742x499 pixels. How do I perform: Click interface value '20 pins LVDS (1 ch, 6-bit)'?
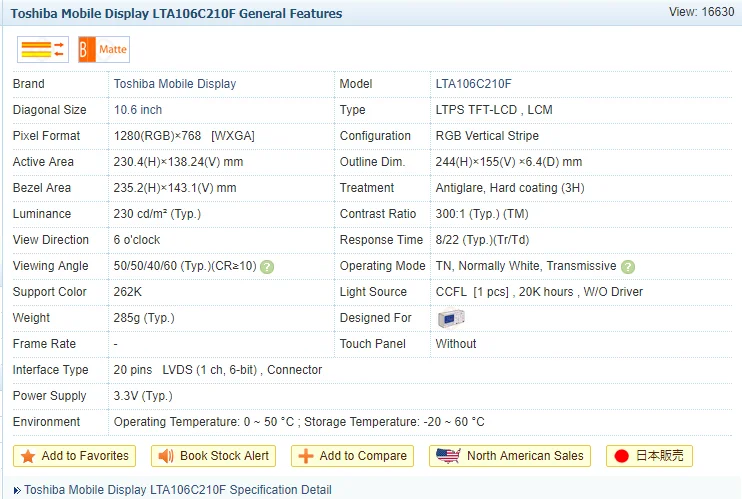185,370
